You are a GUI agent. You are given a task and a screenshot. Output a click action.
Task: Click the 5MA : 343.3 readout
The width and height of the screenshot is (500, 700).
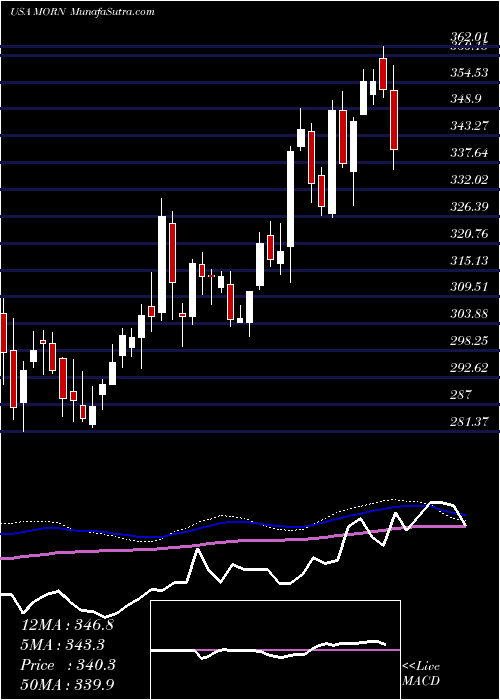62,645
